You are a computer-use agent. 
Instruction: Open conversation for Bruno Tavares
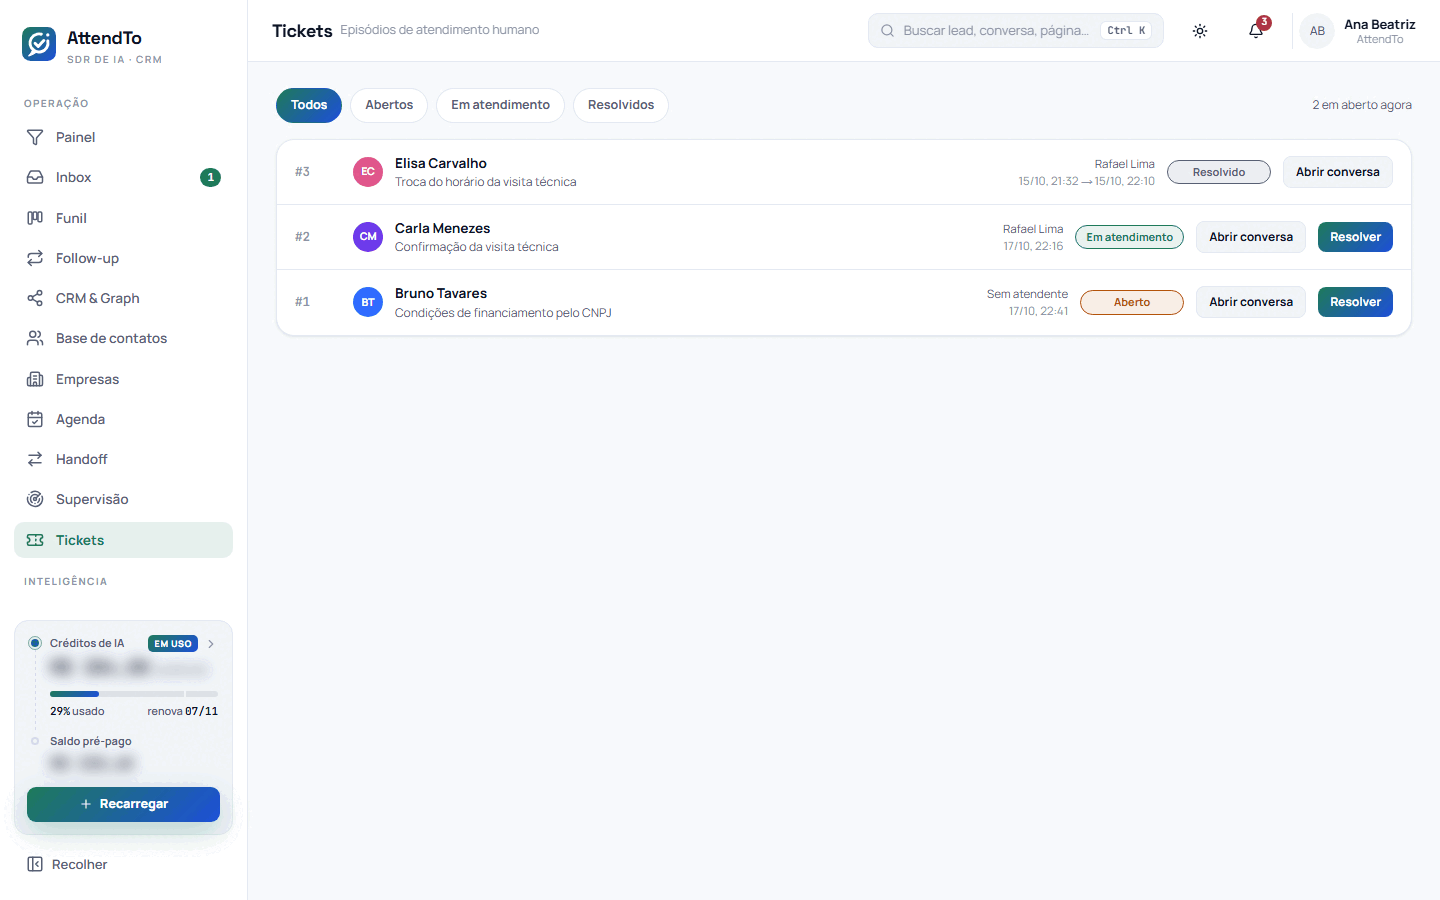click(x=1251, y=302)
